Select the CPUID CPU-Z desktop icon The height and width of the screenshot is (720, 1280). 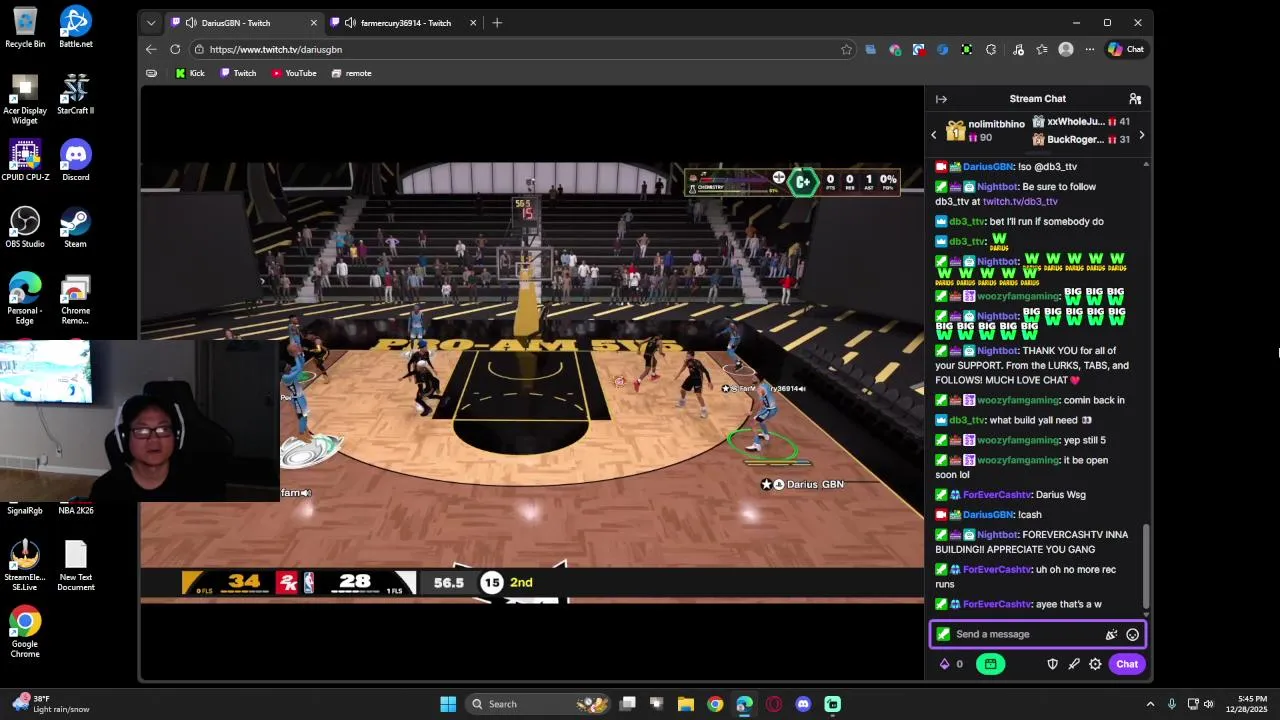click(x=25, y=160)
